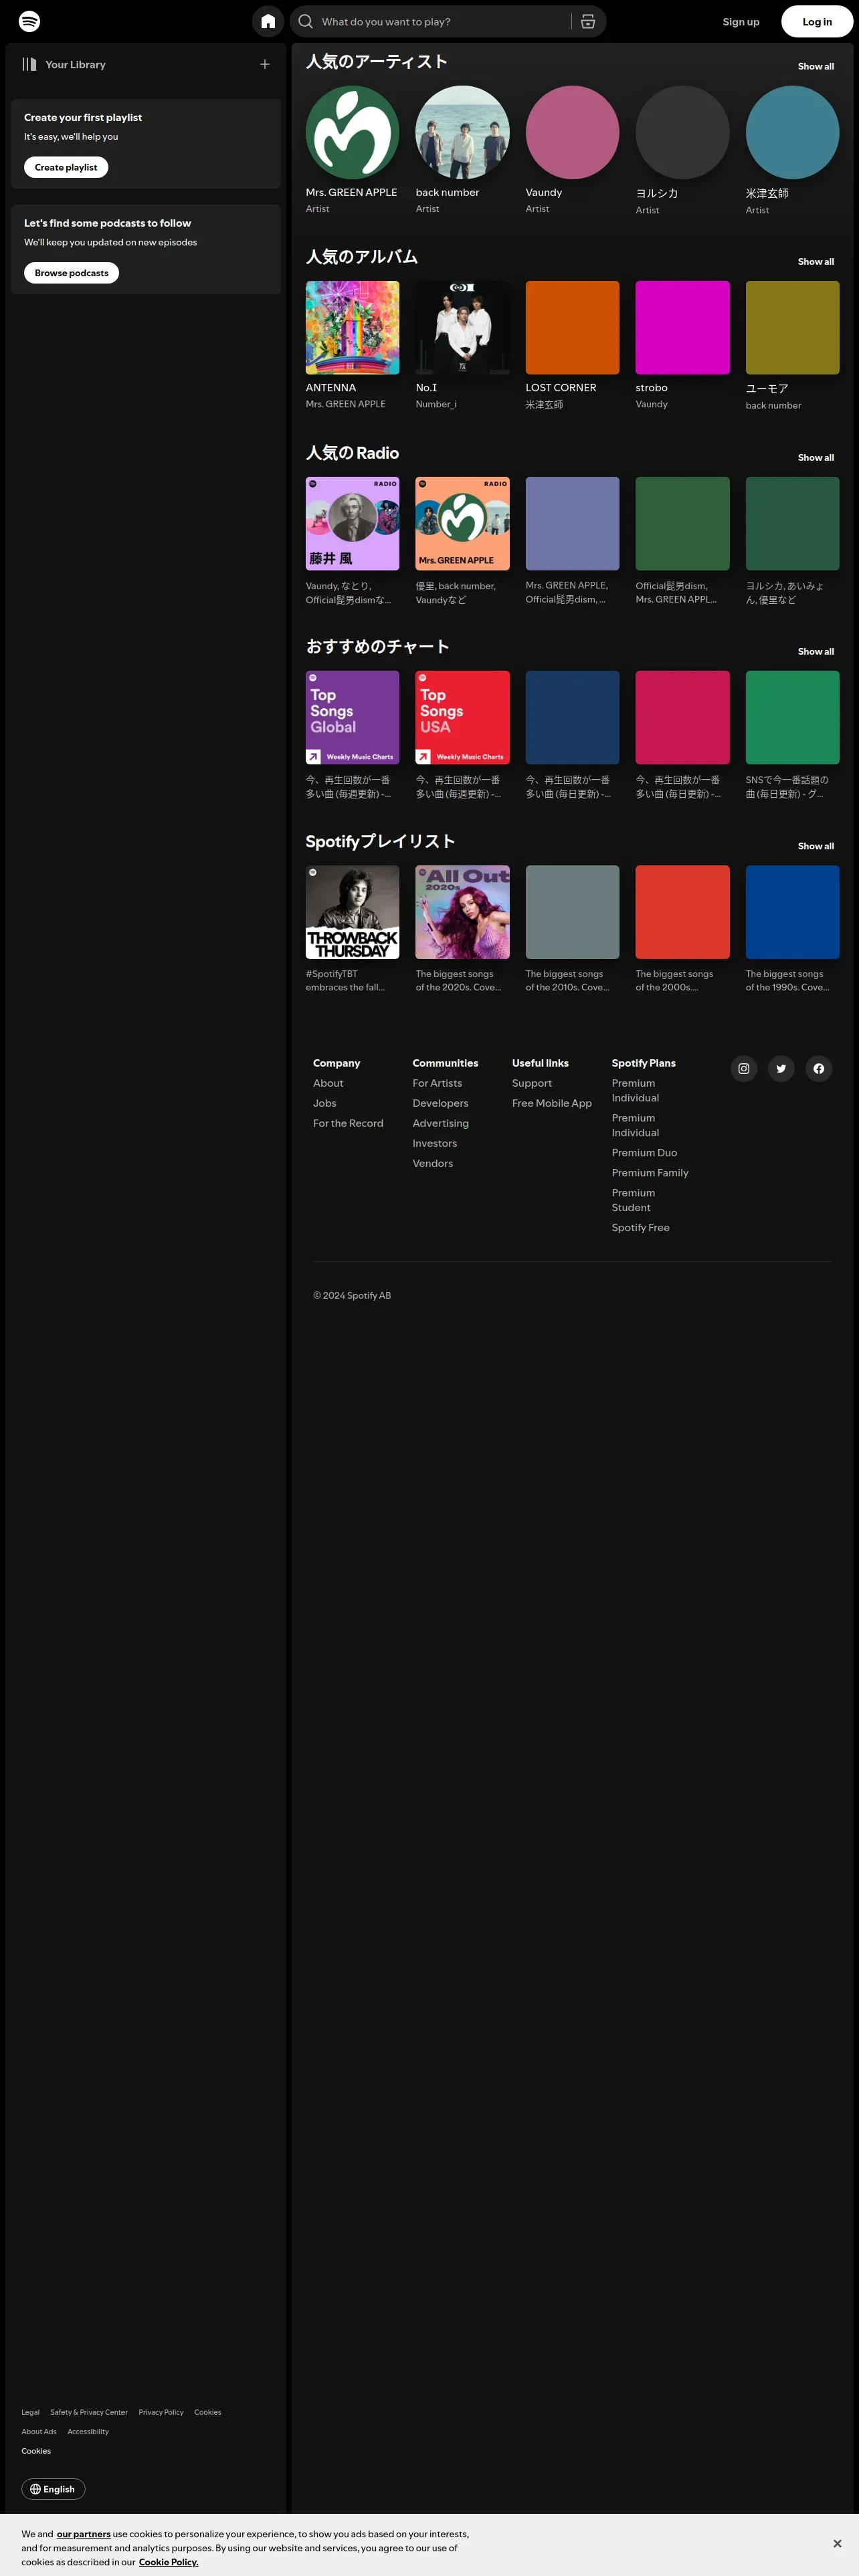
Task: Open Spotify's Instagram page icon
Action: tap(743, 1068)
